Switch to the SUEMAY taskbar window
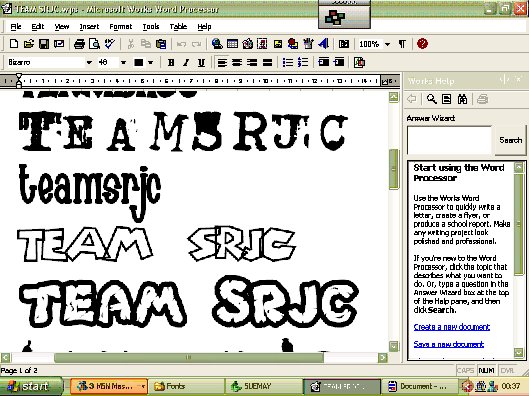The height and width of the screenshot is (396, 529). pos(263,386)
